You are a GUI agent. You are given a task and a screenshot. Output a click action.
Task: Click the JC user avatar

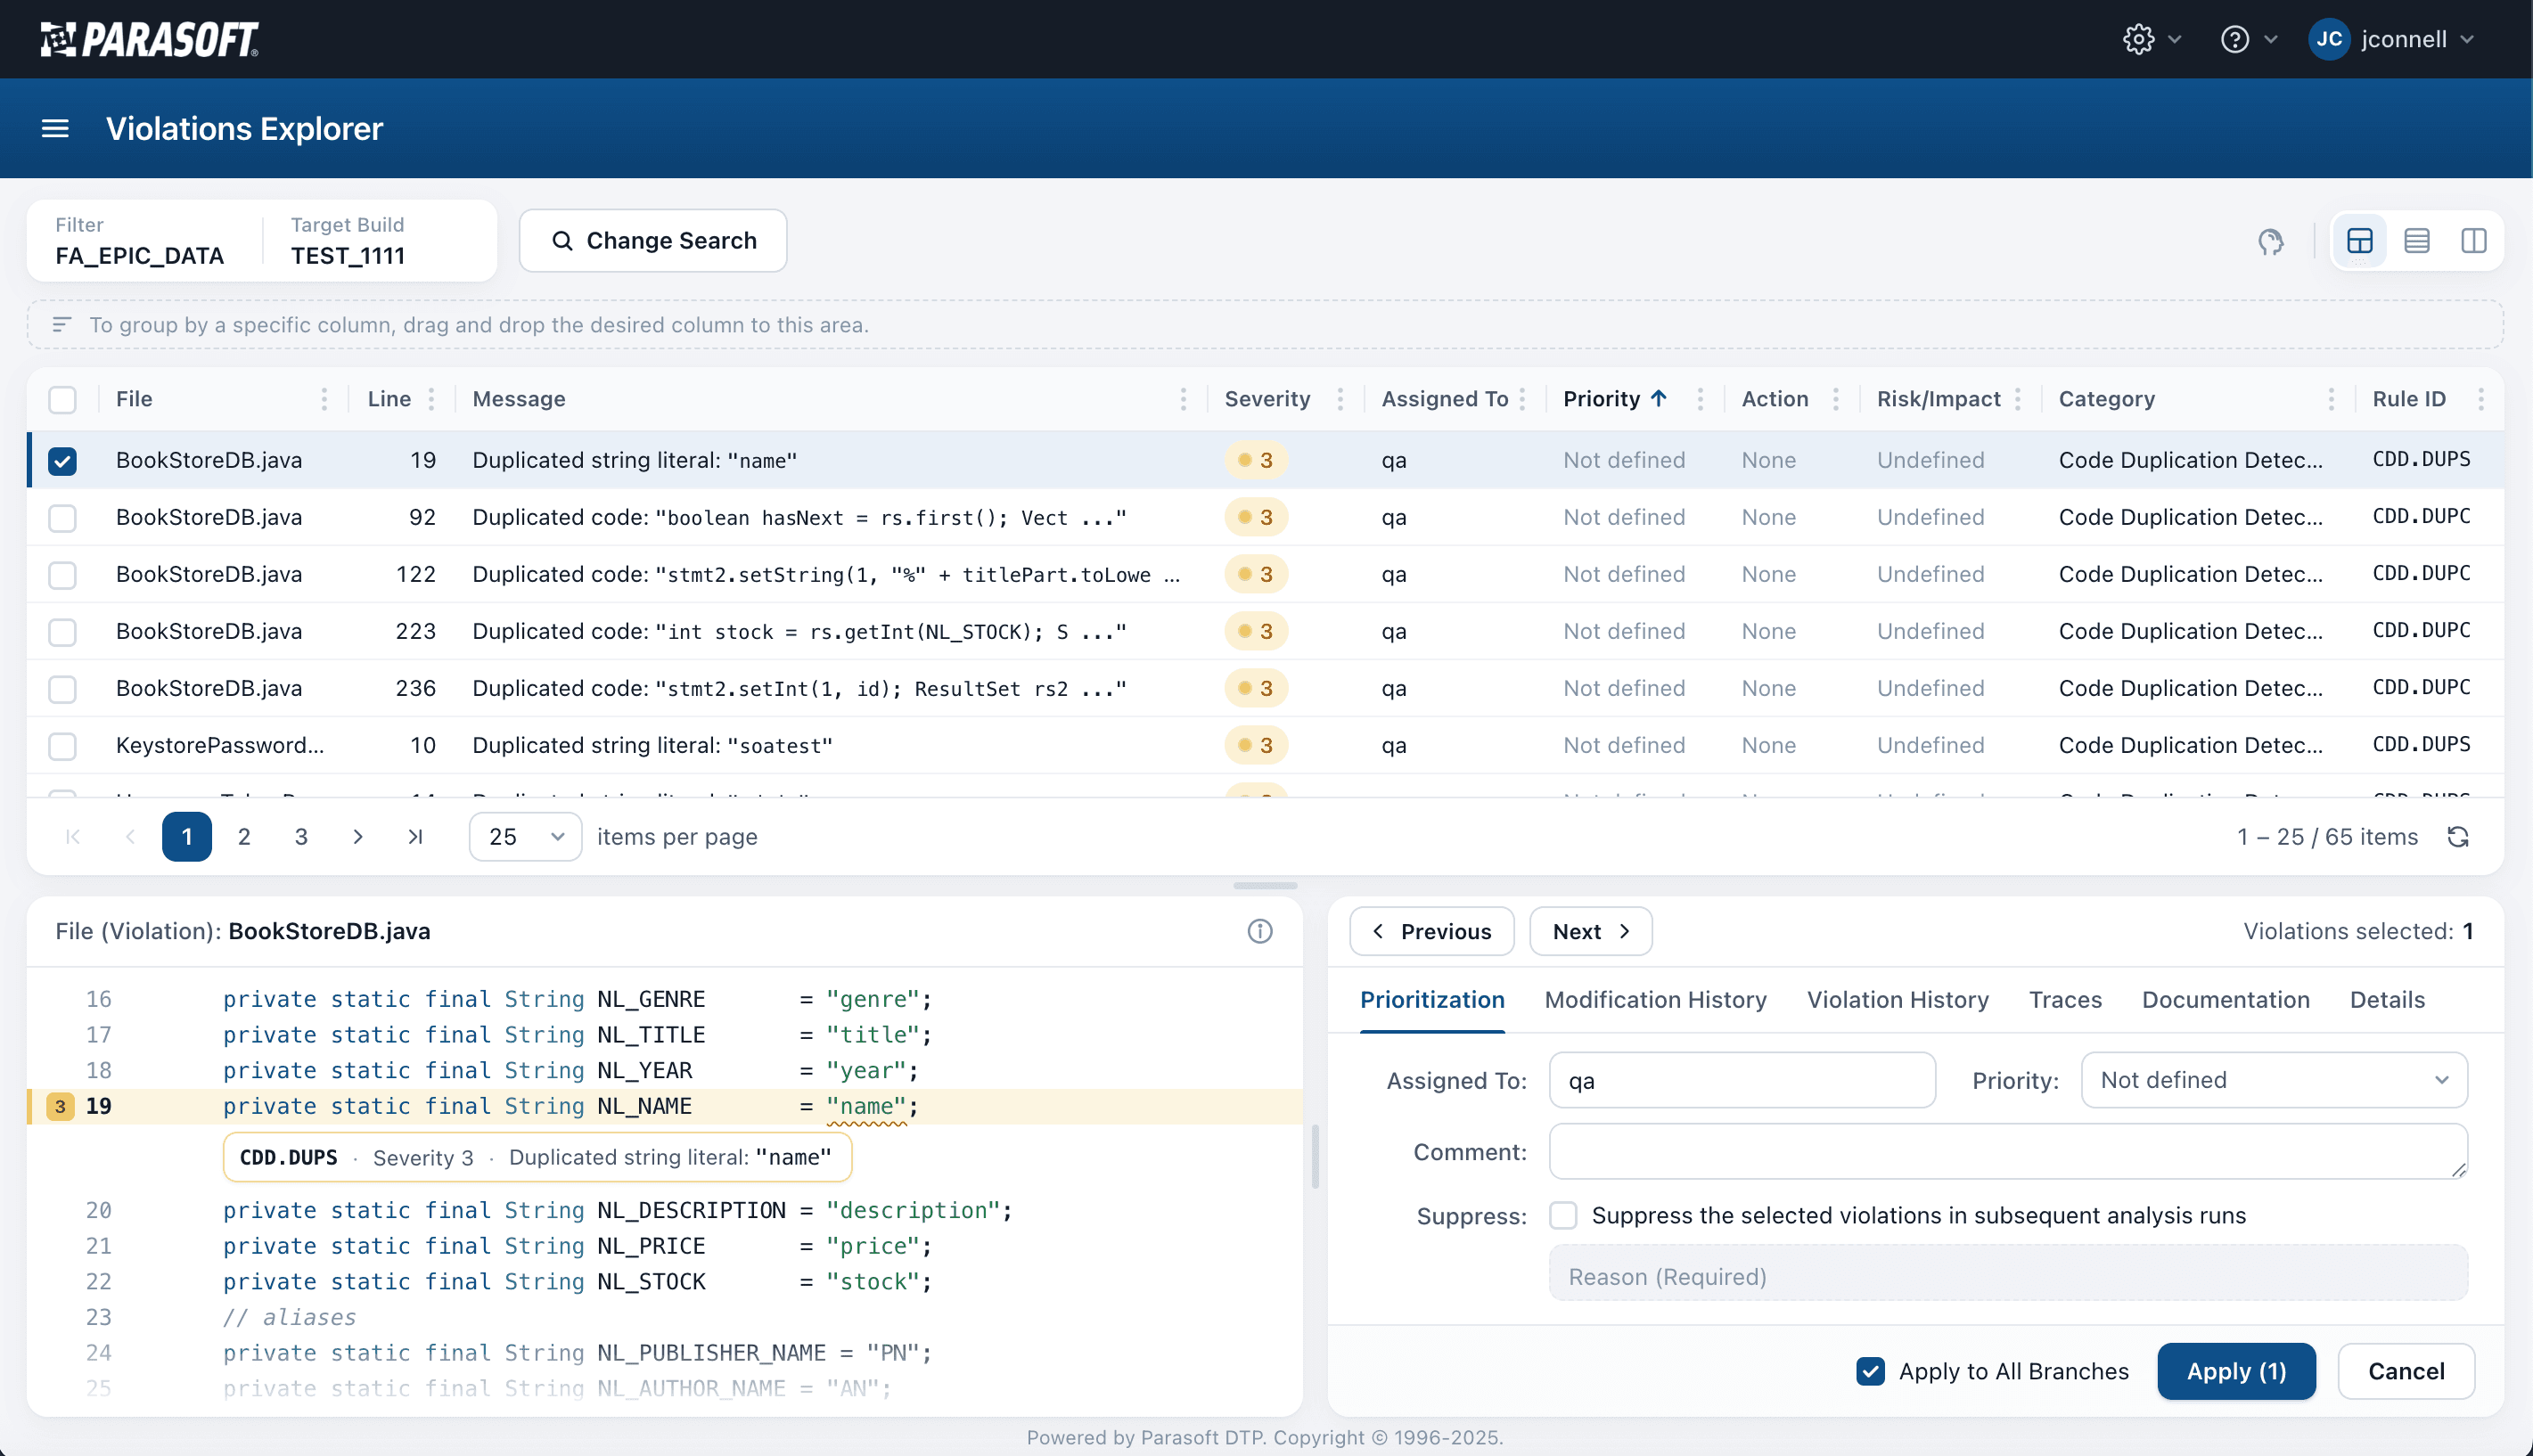point(2328,39)
